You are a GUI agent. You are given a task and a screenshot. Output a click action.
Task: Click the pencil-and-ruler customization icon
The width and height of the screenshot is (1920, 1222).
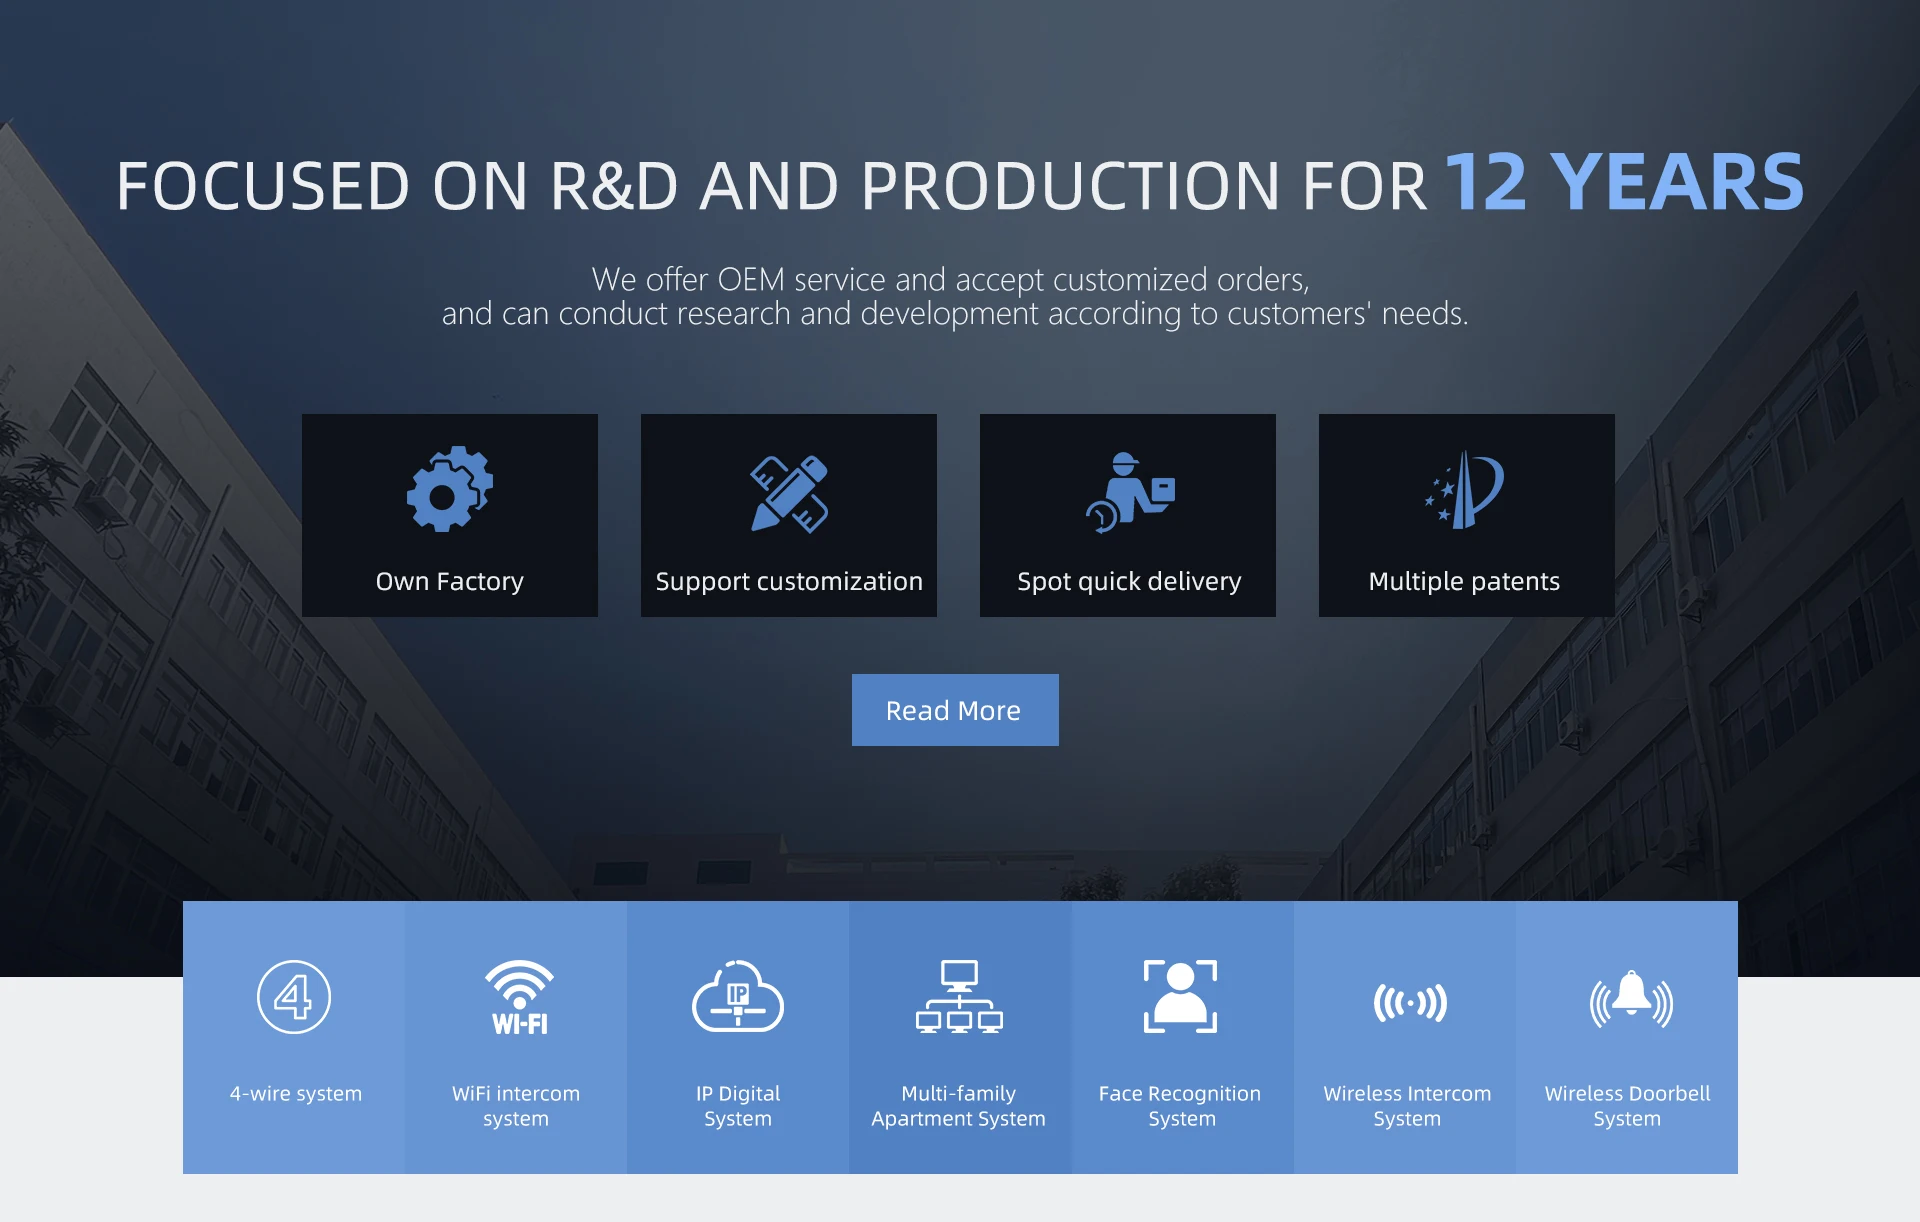coord(789,494)
